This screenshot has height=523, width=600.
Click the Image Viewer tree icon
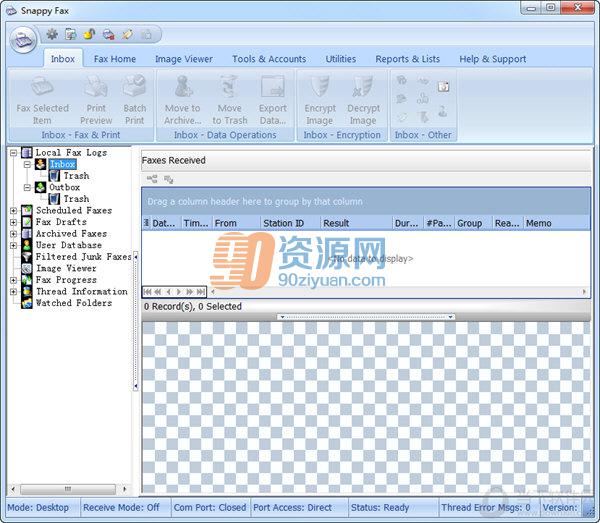[x=27, y=268]
